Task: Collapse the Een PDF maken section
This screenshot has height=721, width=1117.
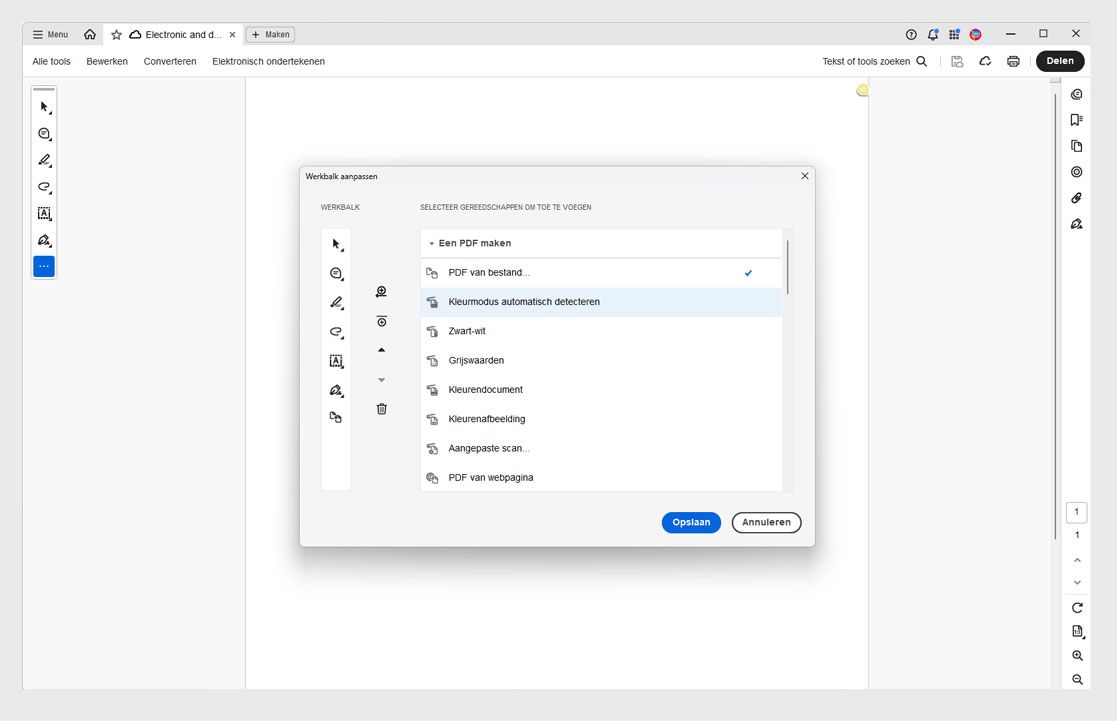Action: (x=432, y=242)
